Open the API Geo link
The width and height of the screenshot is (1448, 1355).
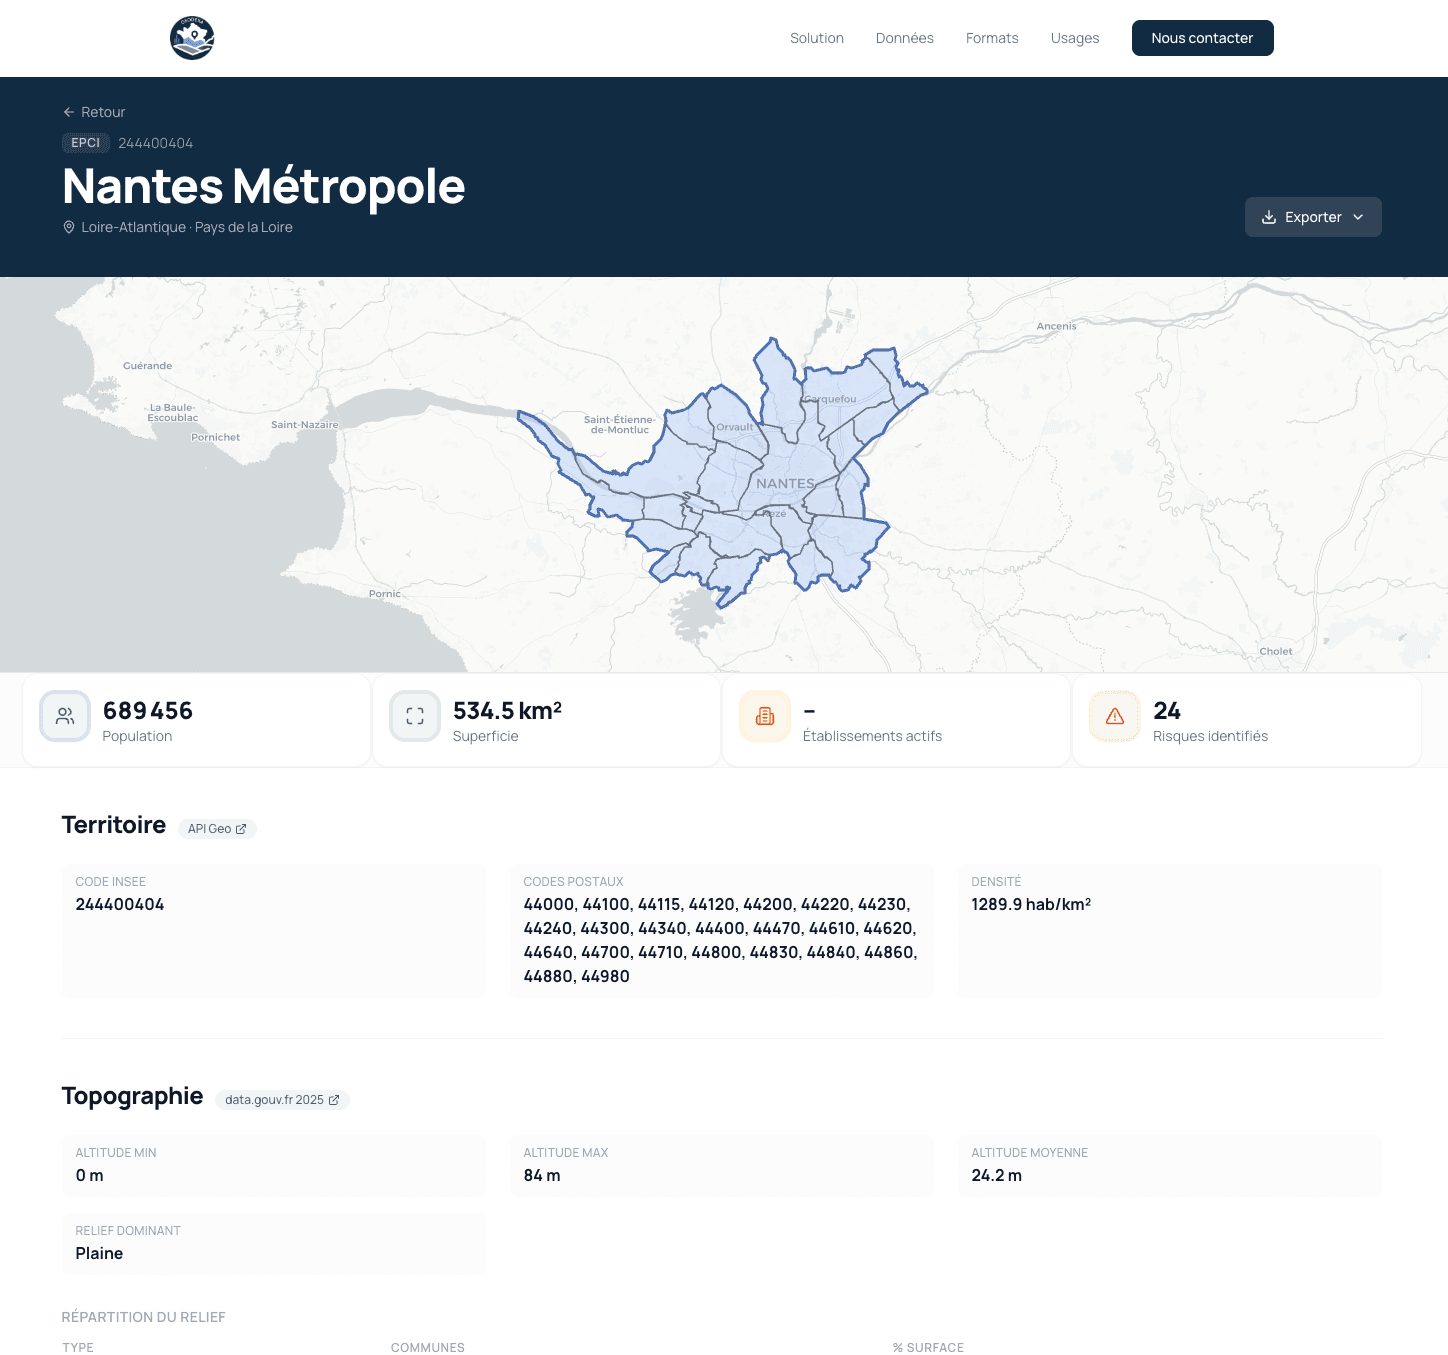[x=216, y=828]
